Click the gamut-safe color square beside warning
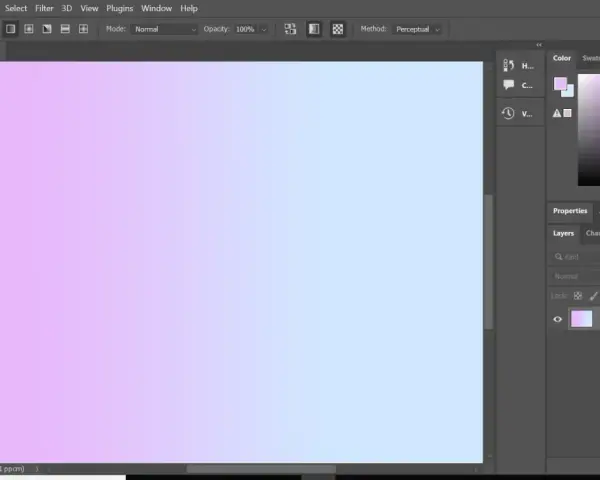 tap(567, 113)
